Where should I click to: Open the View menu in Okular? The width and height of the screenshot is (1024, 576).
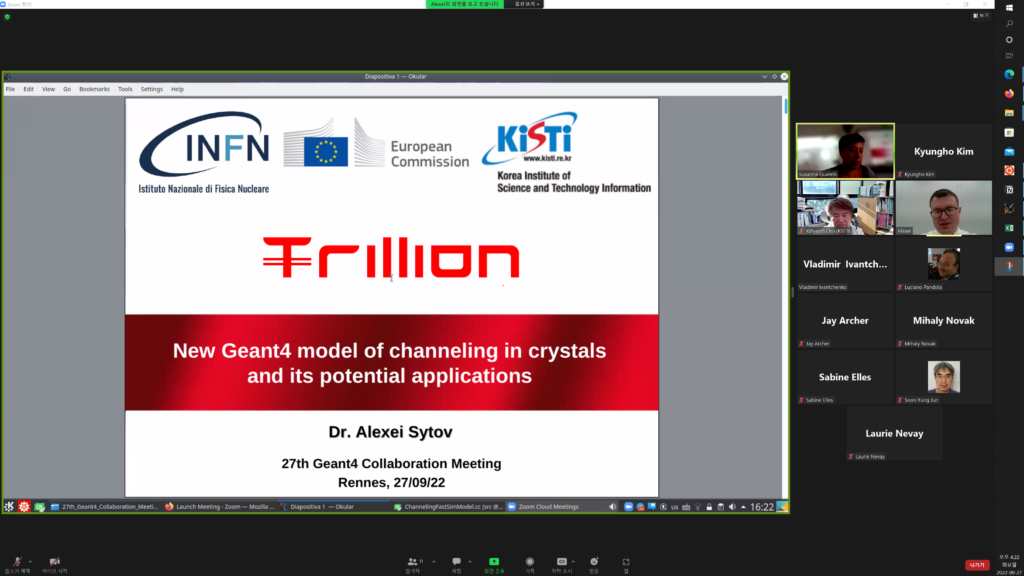pyautogui.click(x=48, y=89)
